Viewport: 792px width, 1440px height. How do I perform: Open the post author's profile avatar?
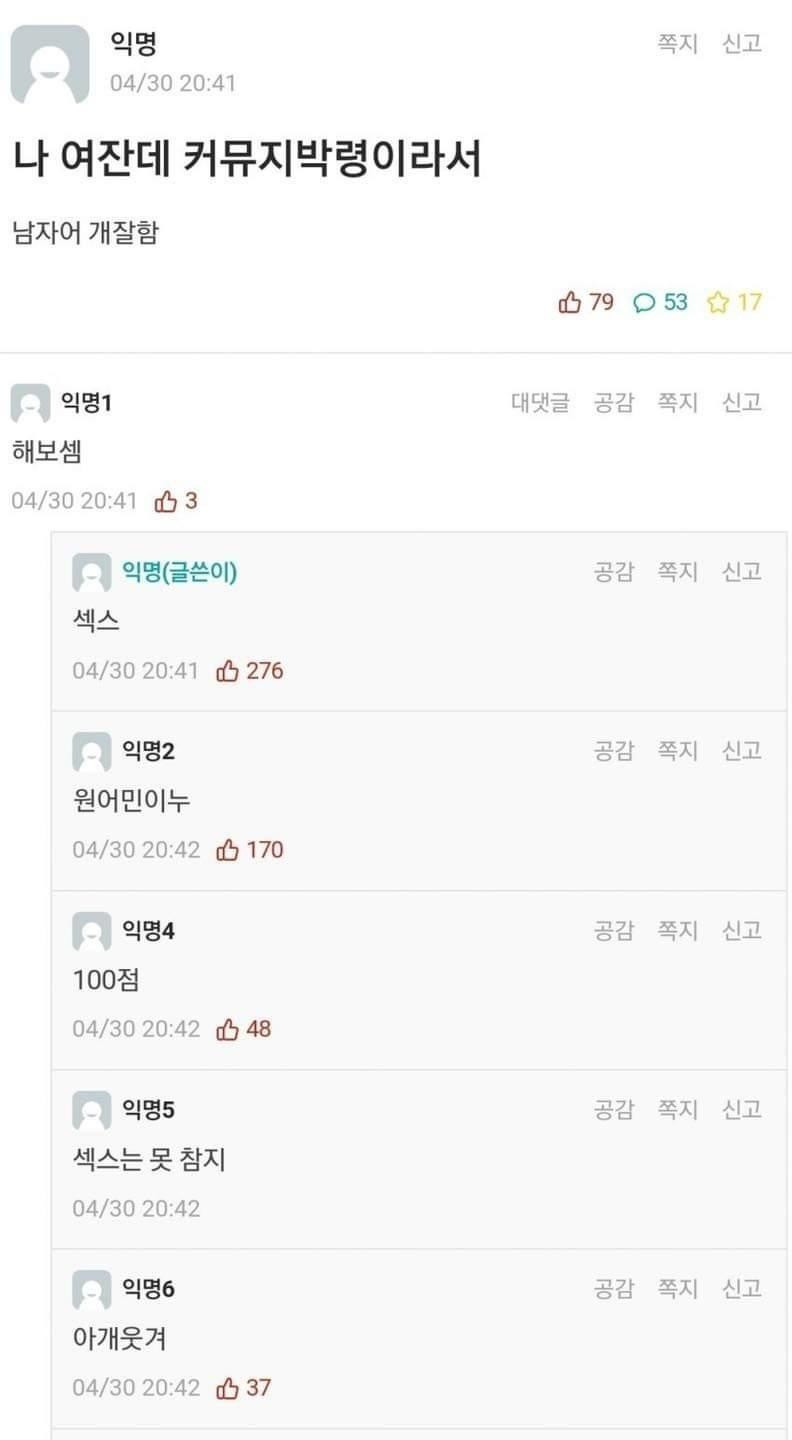[49, 65]
